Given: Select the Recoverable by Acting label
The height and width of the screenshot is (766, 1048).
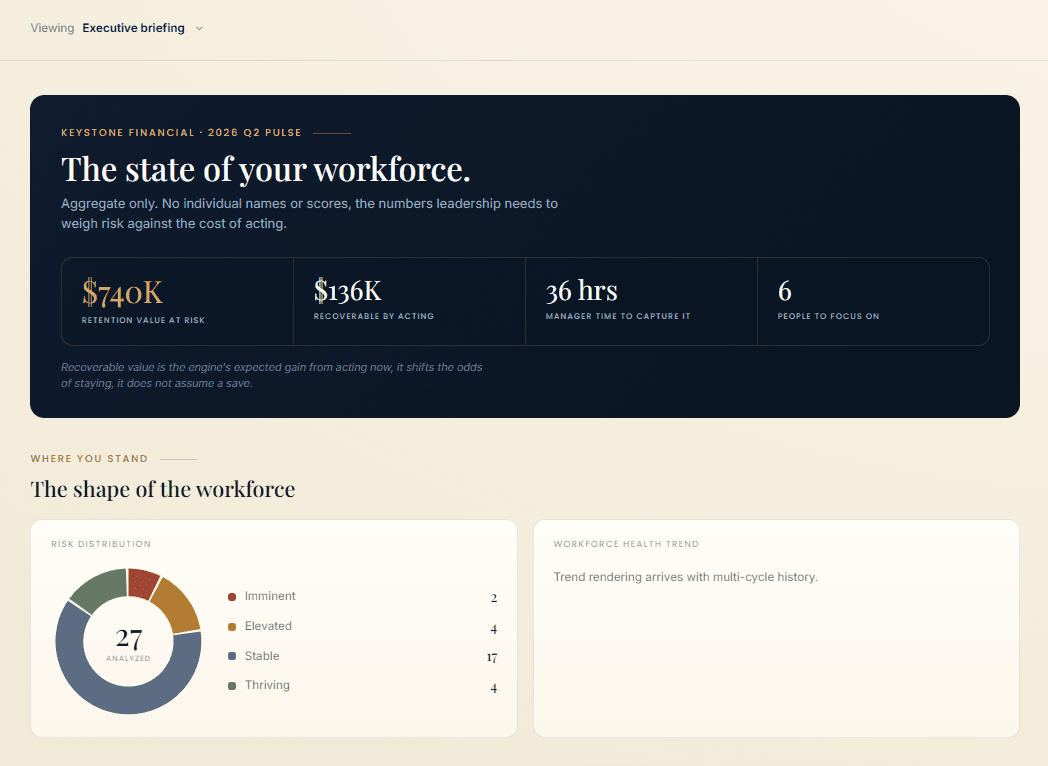Looking at the screenshot, I should click(374, 316).
